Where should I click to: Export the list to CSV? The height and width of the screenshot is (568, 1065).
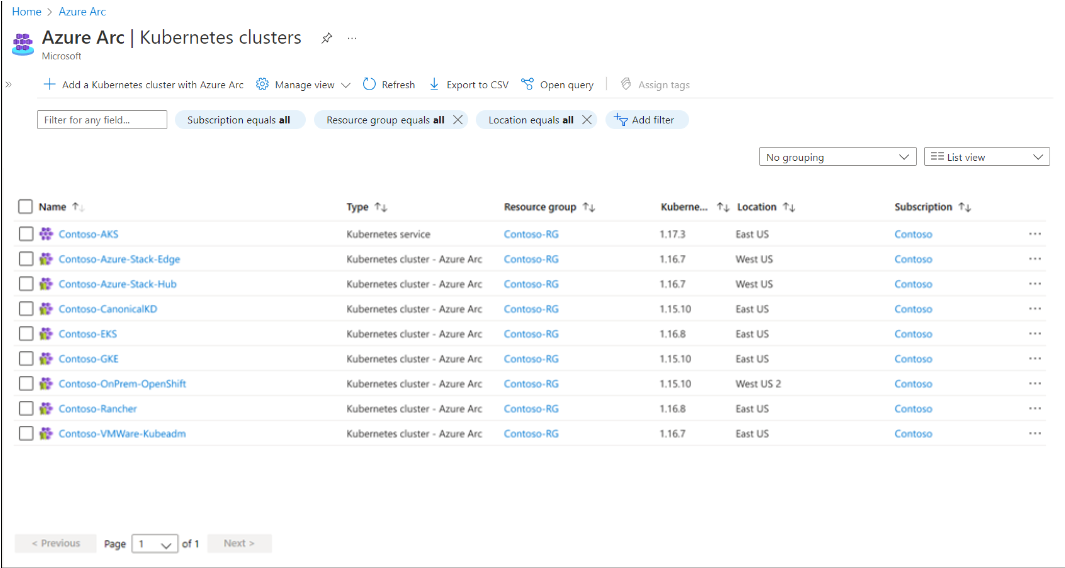point(469,84)
